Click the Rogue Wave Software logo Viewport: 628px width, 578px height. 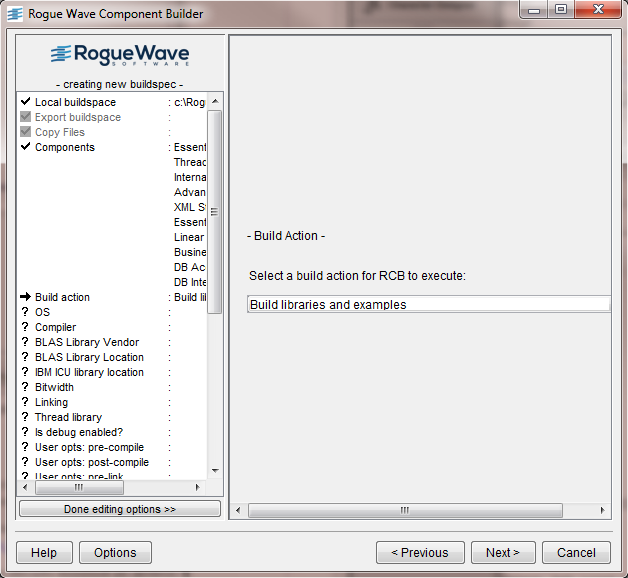tap(119, 55)
